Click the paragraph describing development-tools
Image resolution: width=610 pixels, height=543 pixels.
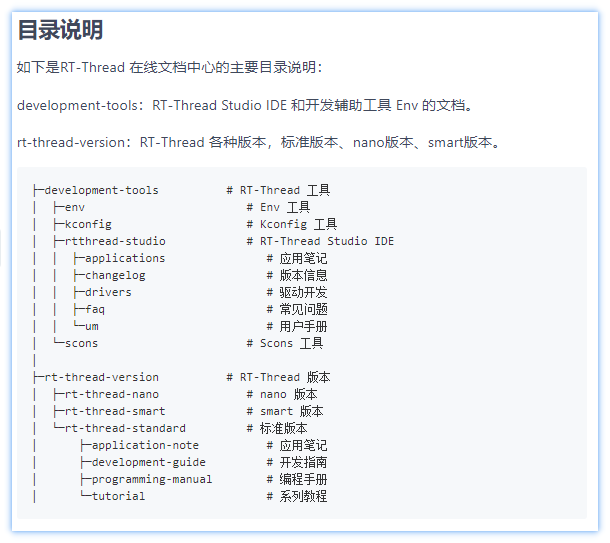[245, 105]
